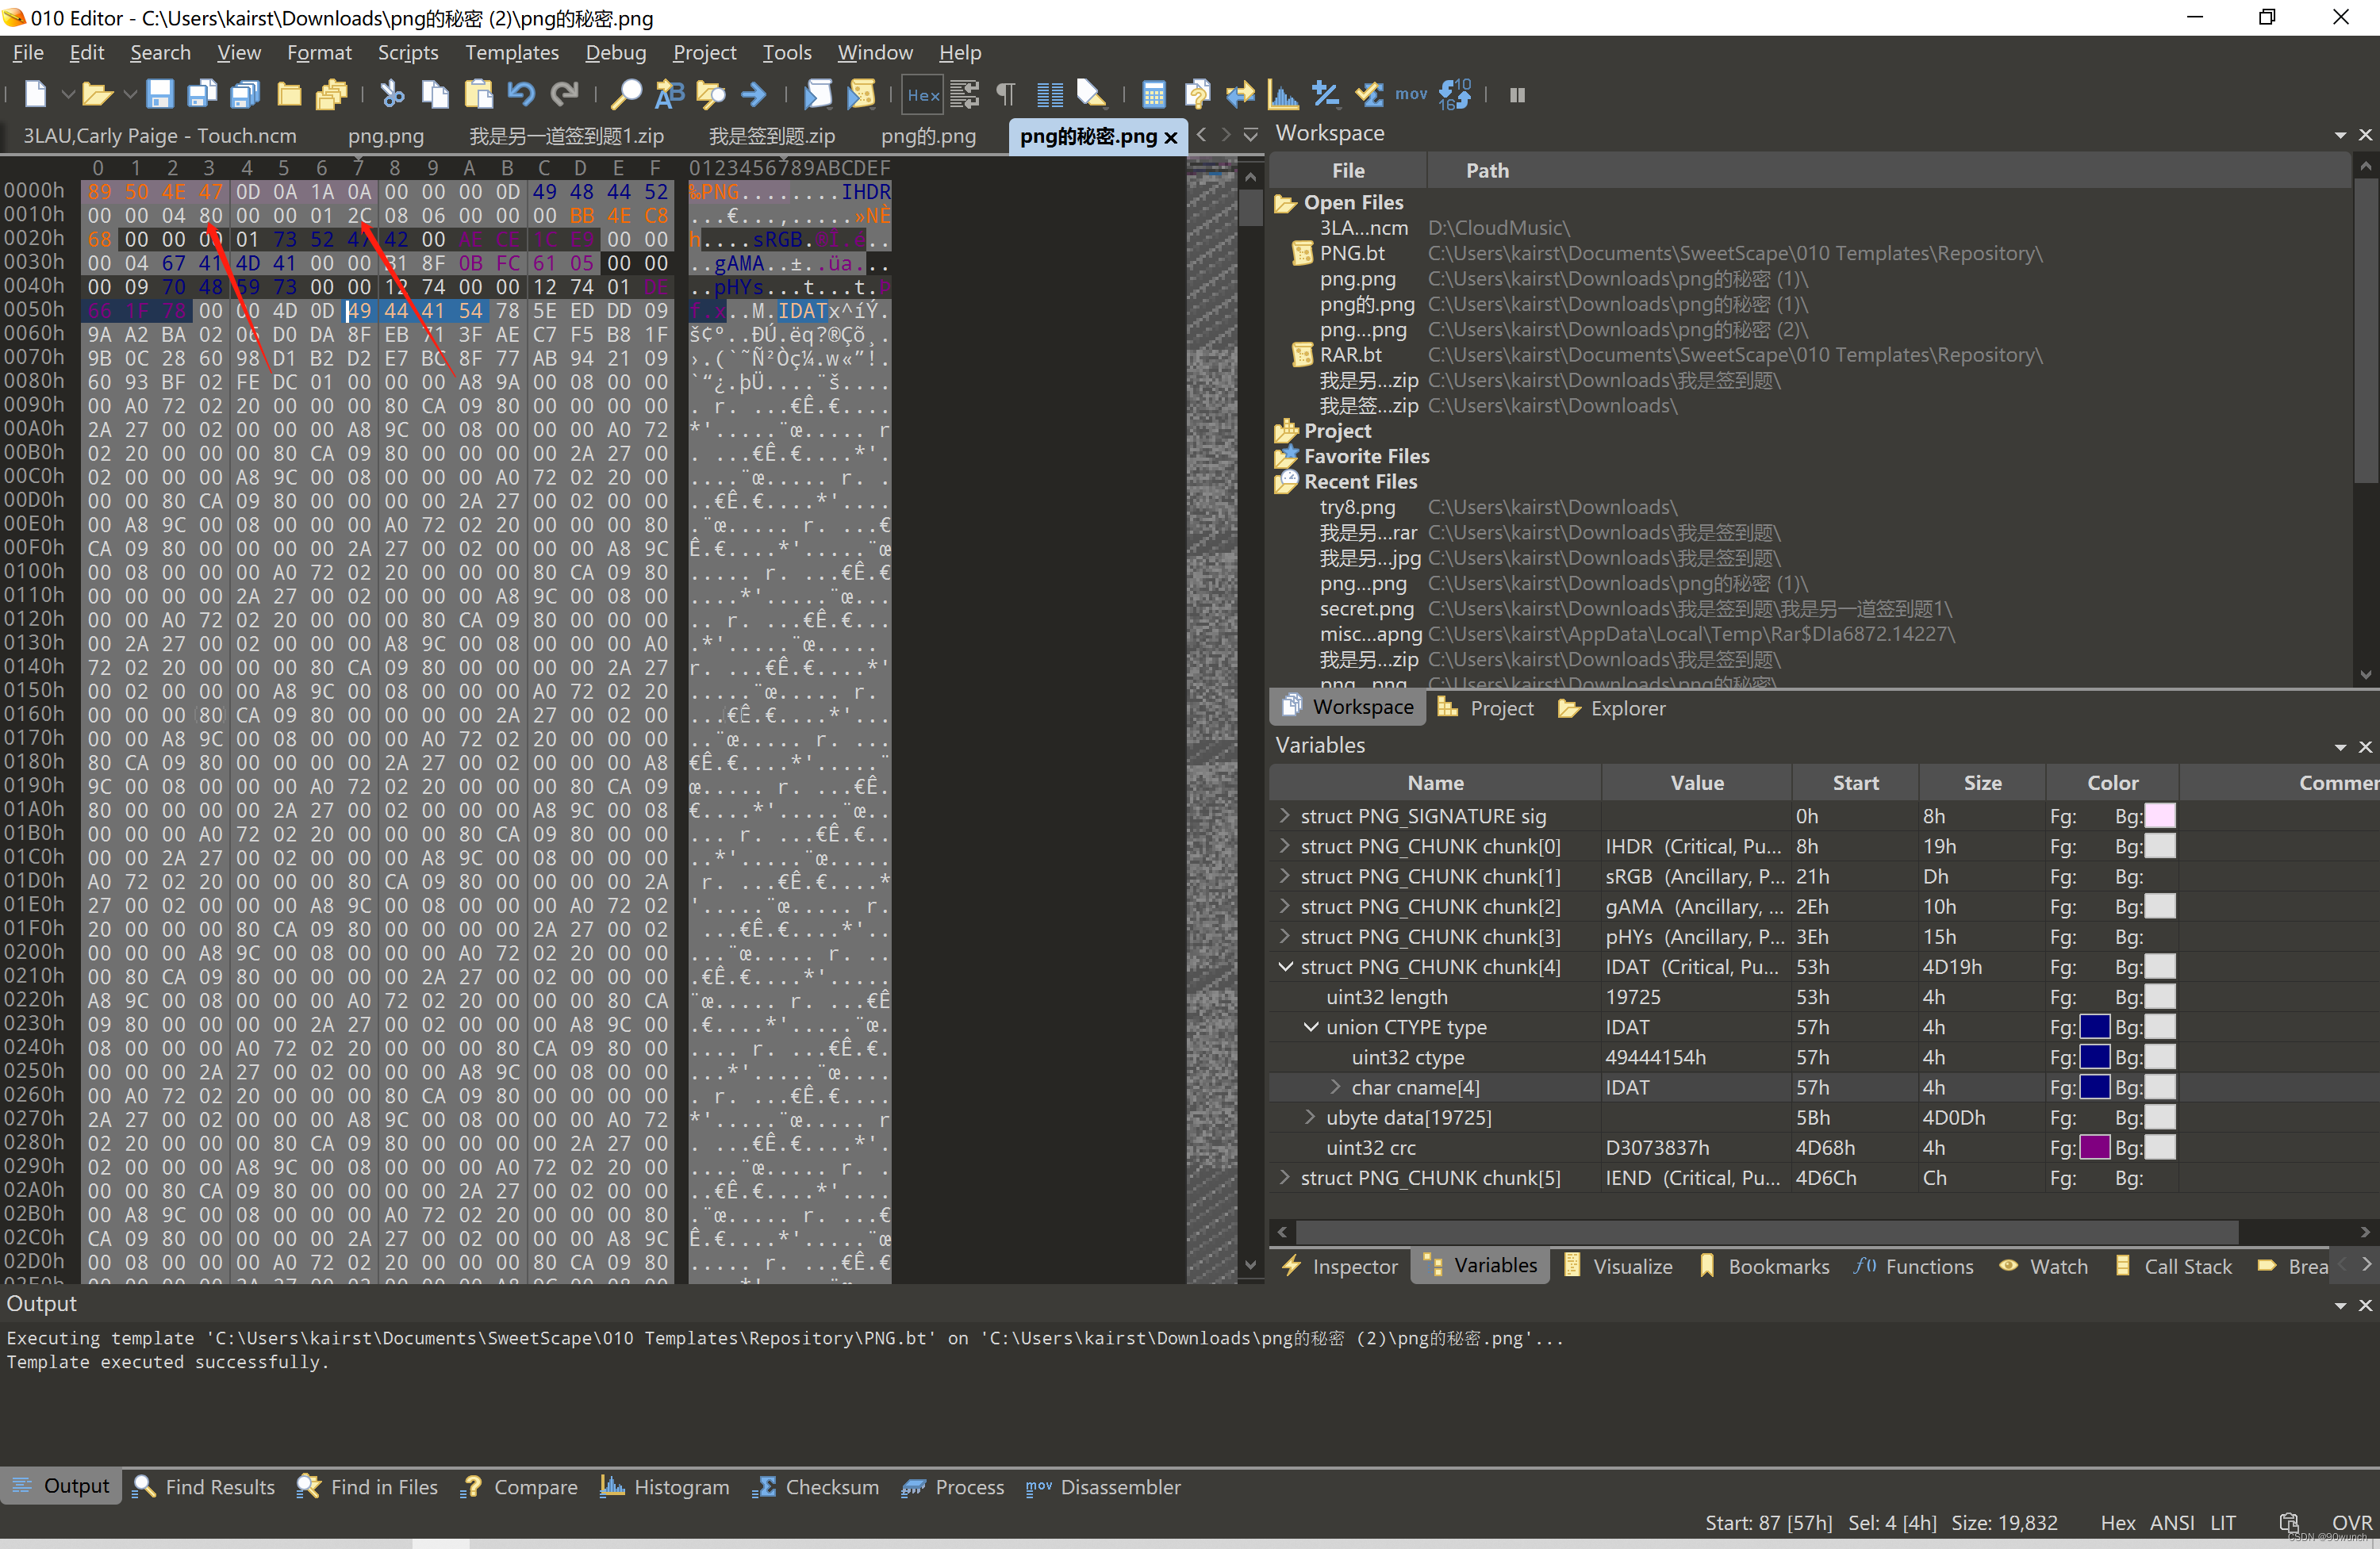The width and height of the screenshot is (2380, 1549).
Task: Collapse struct PNG_CHUNK chunk[4] row
Action: [x=1285, y=967]
